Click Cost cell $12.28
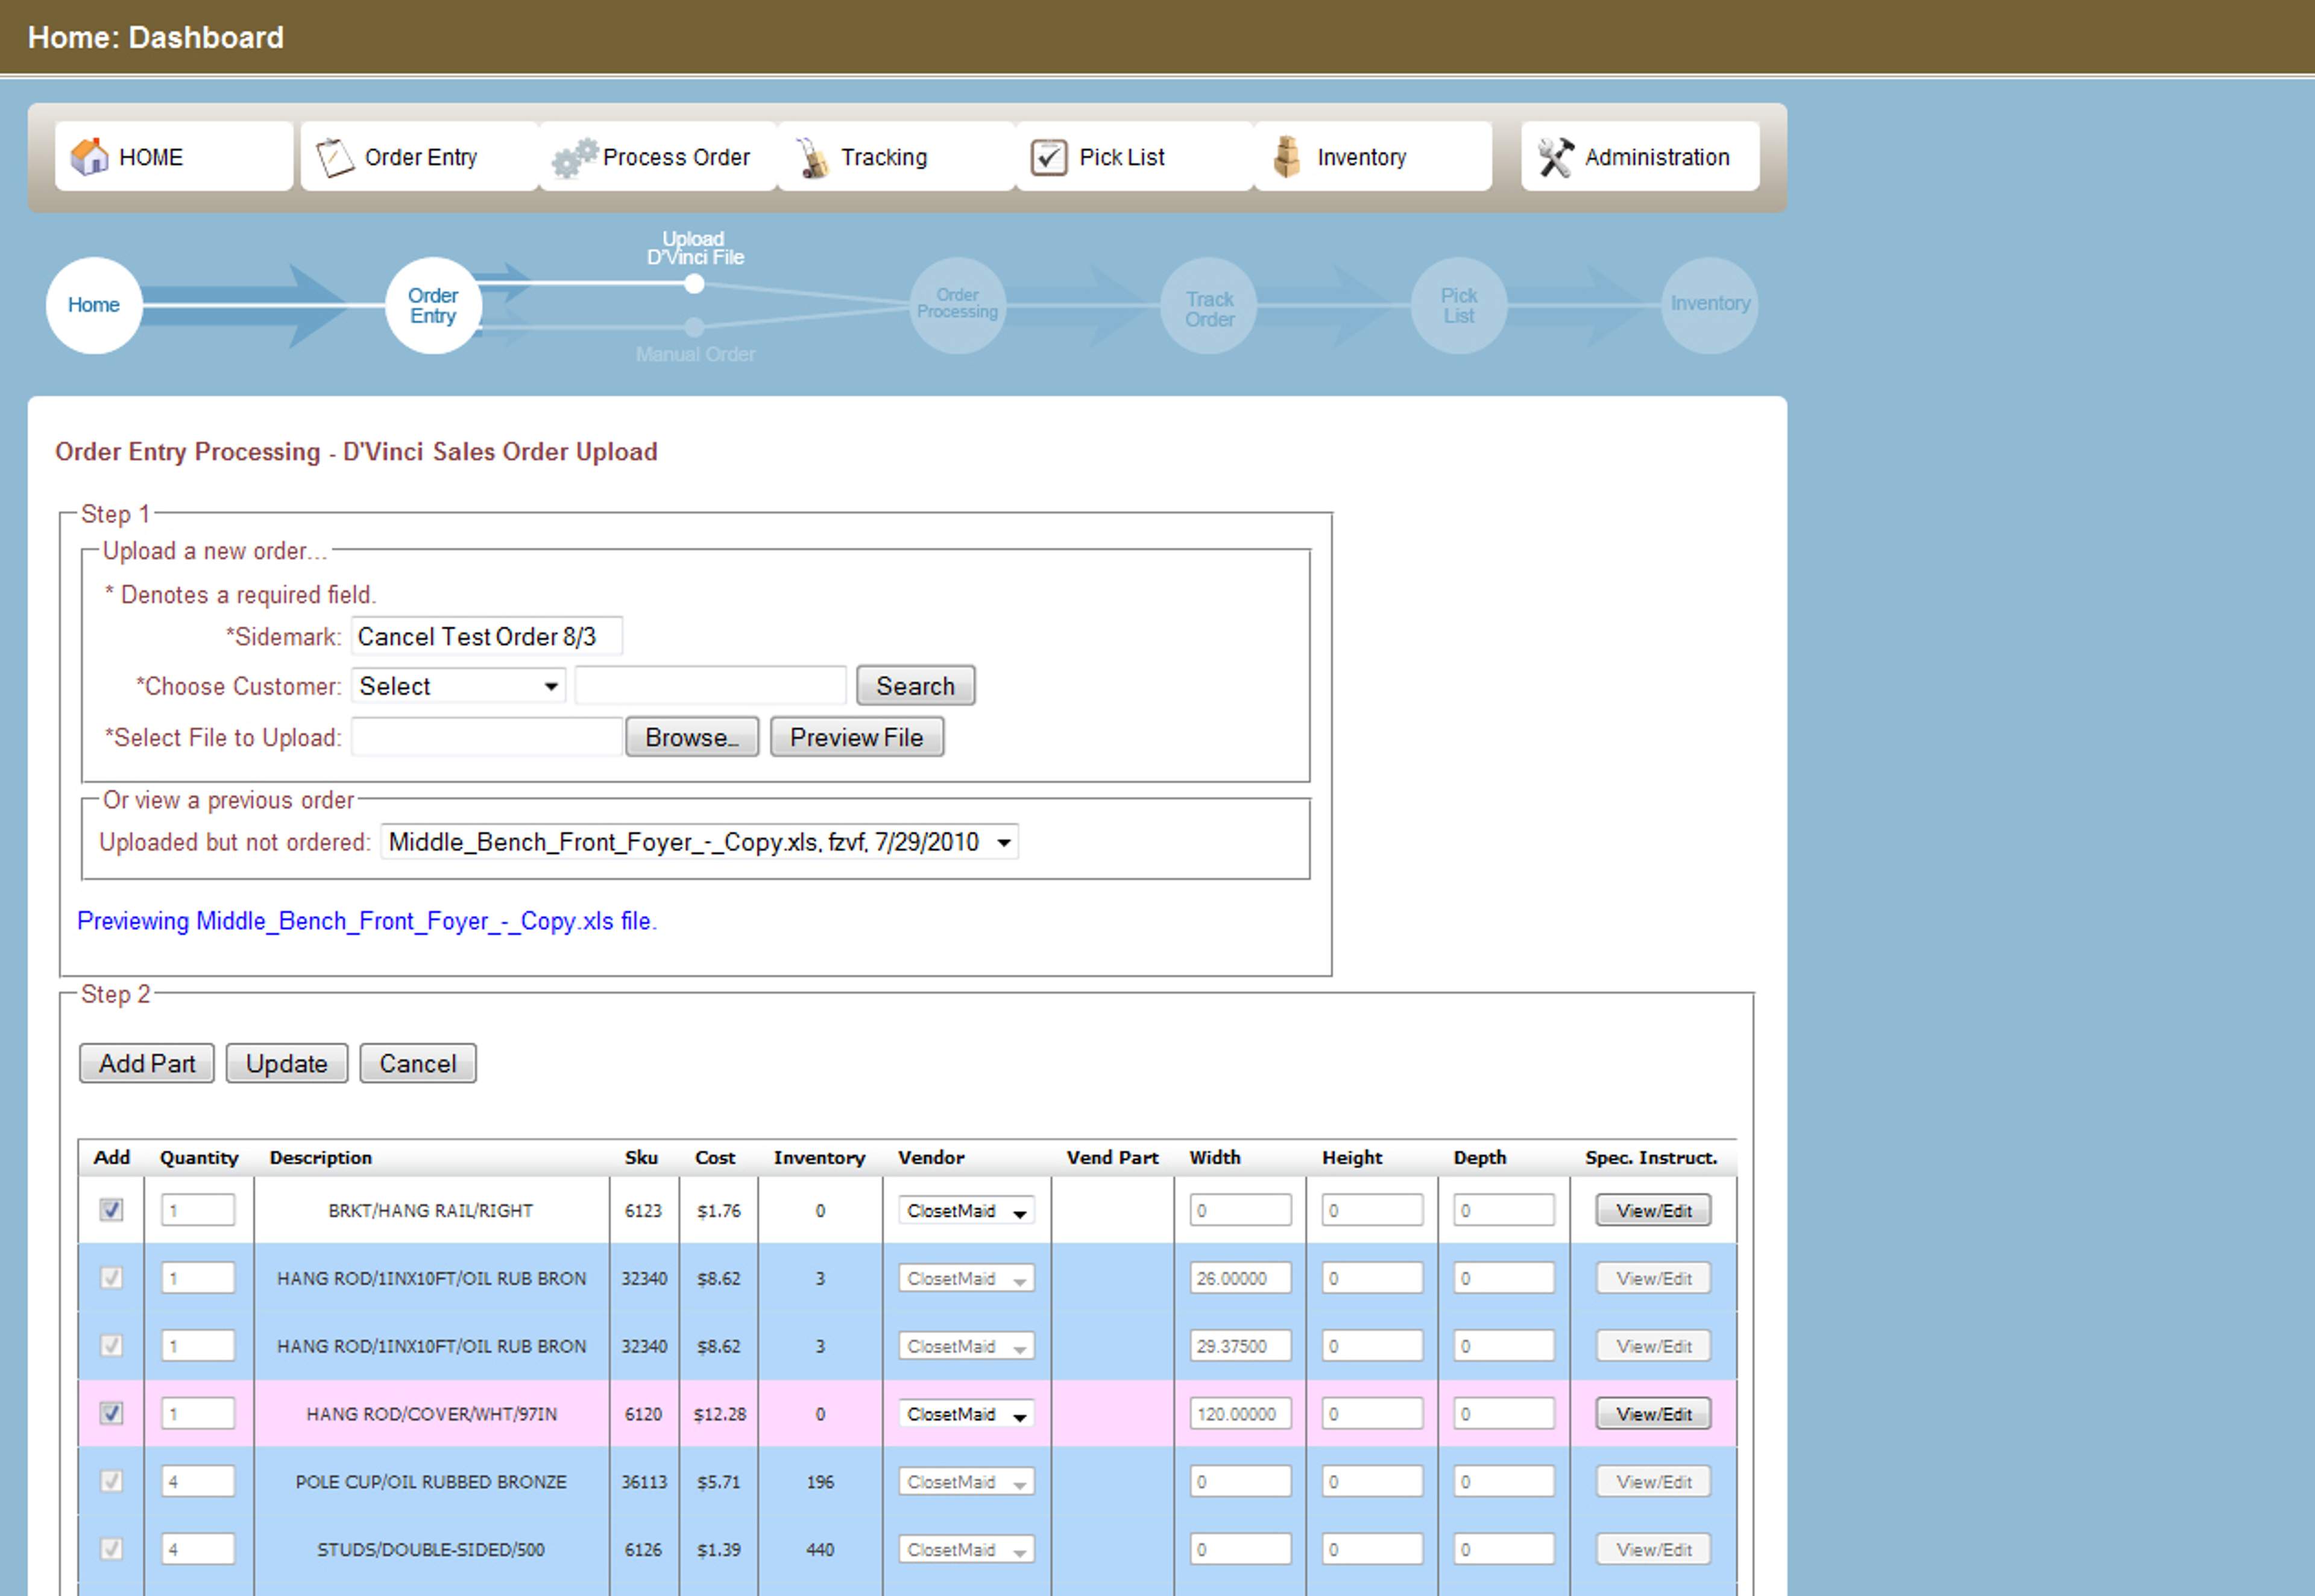Viewport: 2315px width, 1596px height. pos(719,1414)
